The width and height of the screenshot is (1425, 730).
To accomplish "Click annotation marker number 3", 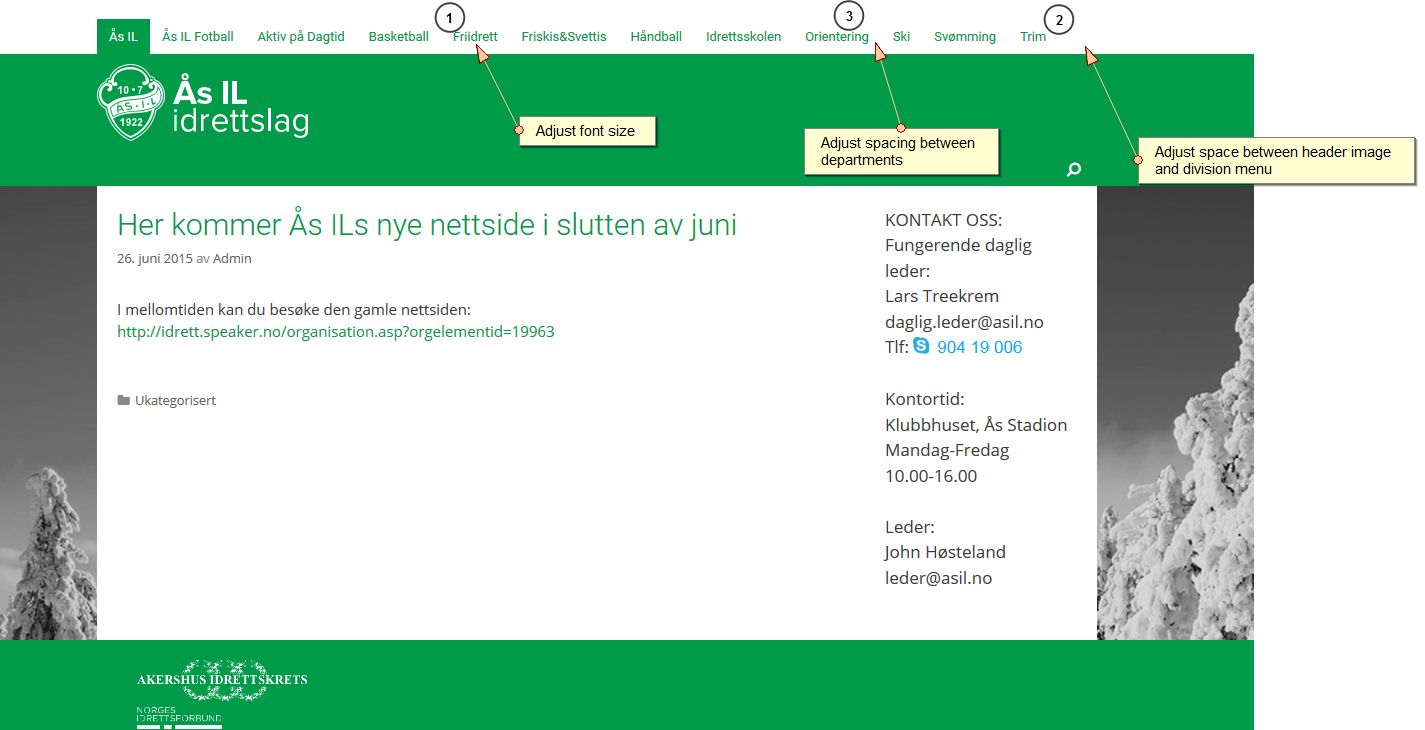I will click(849, 15).
